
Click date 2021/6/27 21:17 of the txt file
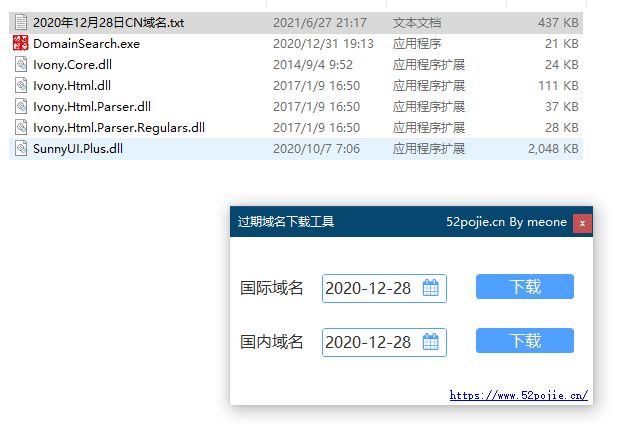(320, 22)
